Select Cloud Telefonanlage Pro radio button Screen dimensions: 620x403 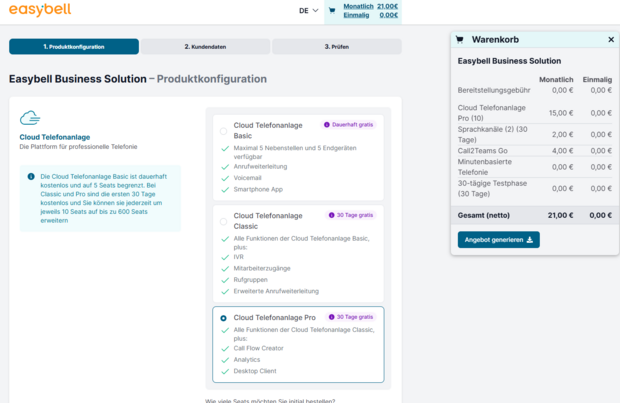point(223,318)
